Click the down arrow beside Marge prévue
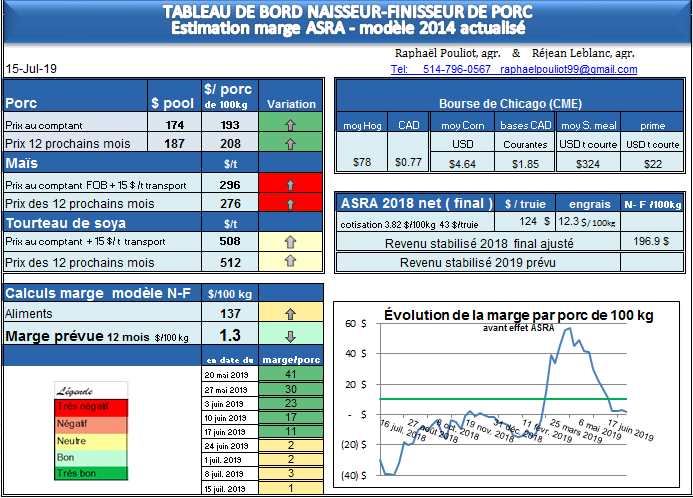693x498 pixels. tap(290, 336)
